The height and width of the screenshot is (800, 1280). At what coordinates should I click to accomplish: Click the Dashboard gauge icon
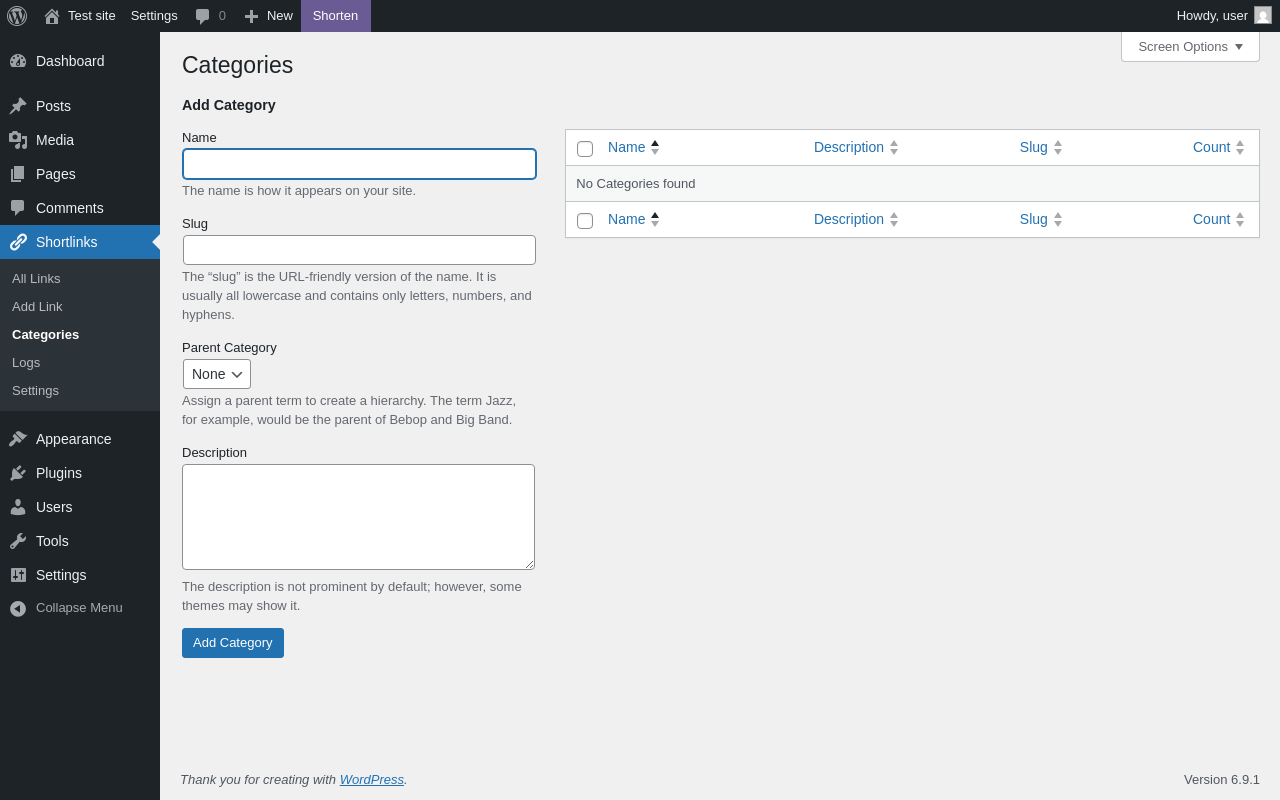(18, 61)
